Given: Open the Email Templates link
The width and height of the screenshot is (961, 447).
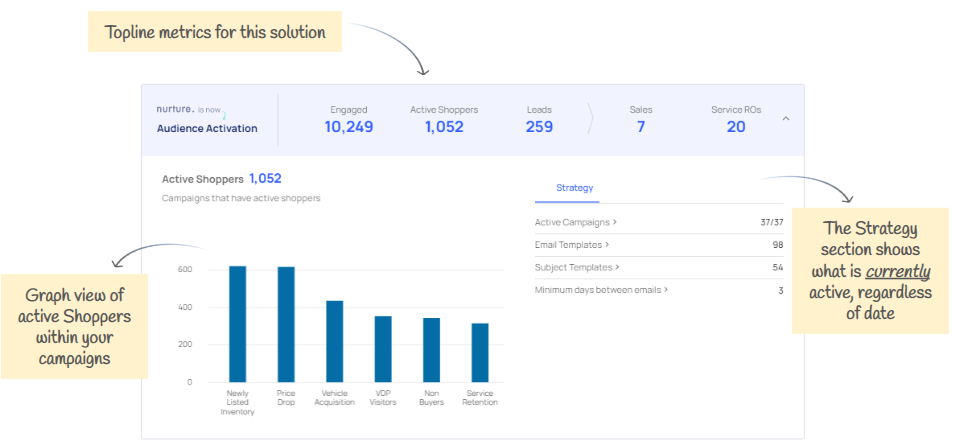Looking at the screenshot, I should coord(572,244).
